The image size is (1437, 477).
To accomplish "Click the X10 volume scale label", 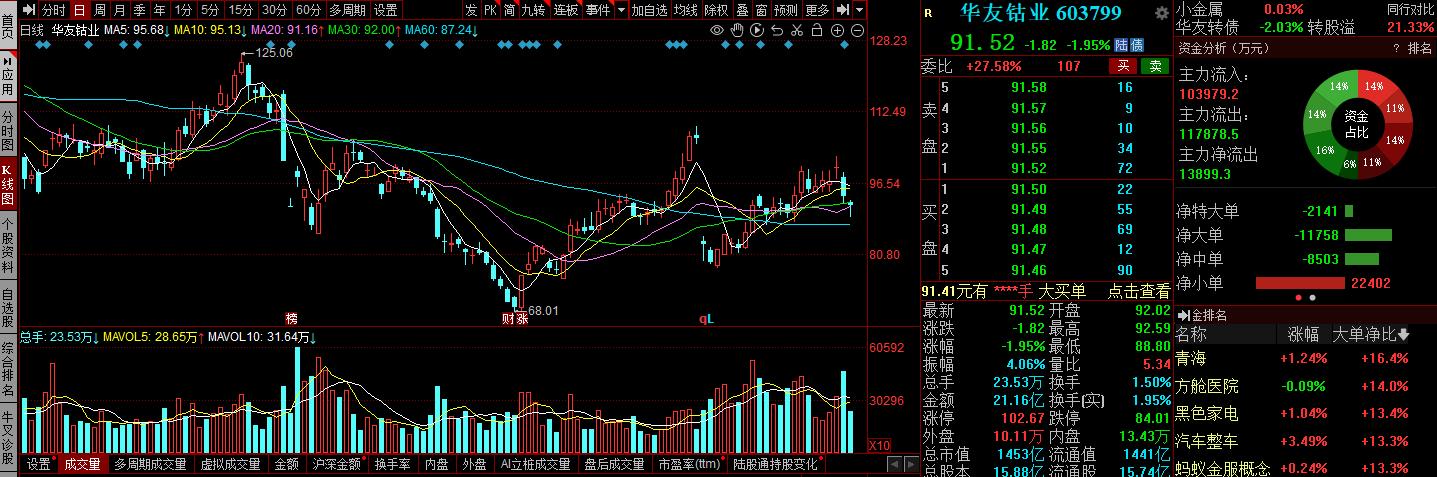I will point(878,445).
